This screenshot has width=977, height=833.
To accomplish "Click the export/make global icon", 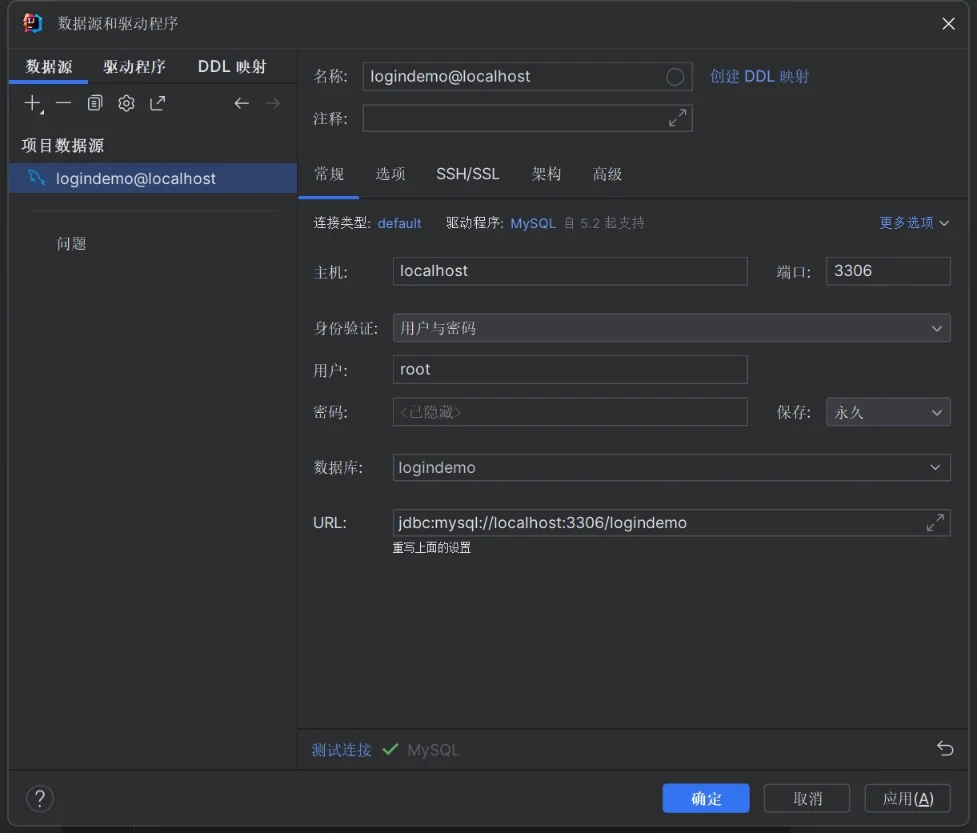I will click(158, 103).
